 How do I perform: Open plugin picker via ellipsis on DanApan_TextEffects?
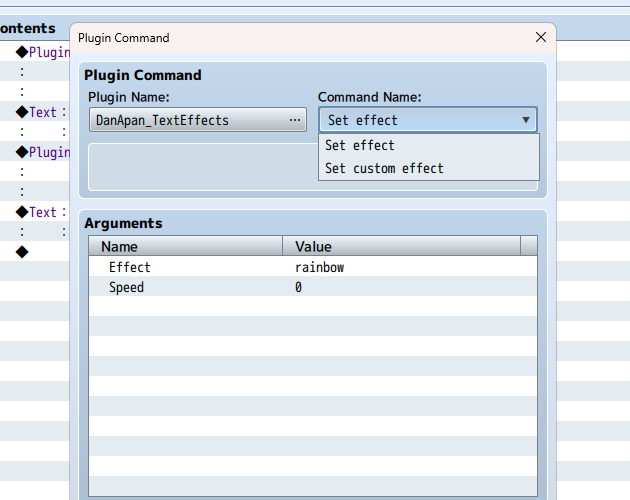point(295,120)
